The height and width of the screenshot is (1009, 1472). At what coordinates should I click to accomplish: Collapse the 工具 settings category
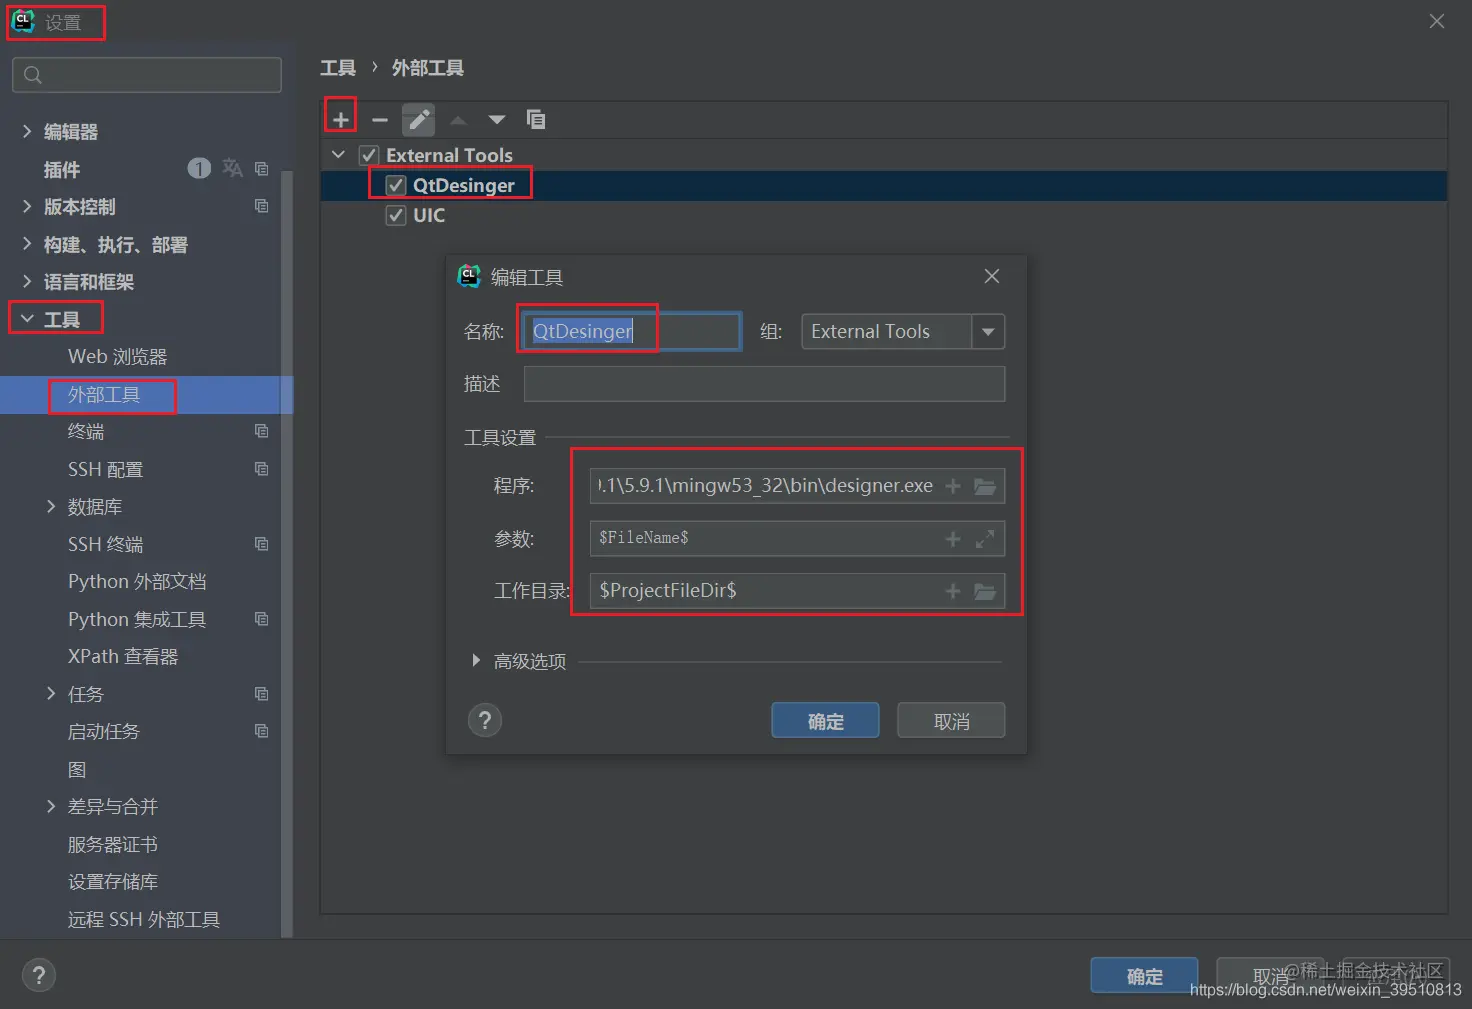pos(27,319)
